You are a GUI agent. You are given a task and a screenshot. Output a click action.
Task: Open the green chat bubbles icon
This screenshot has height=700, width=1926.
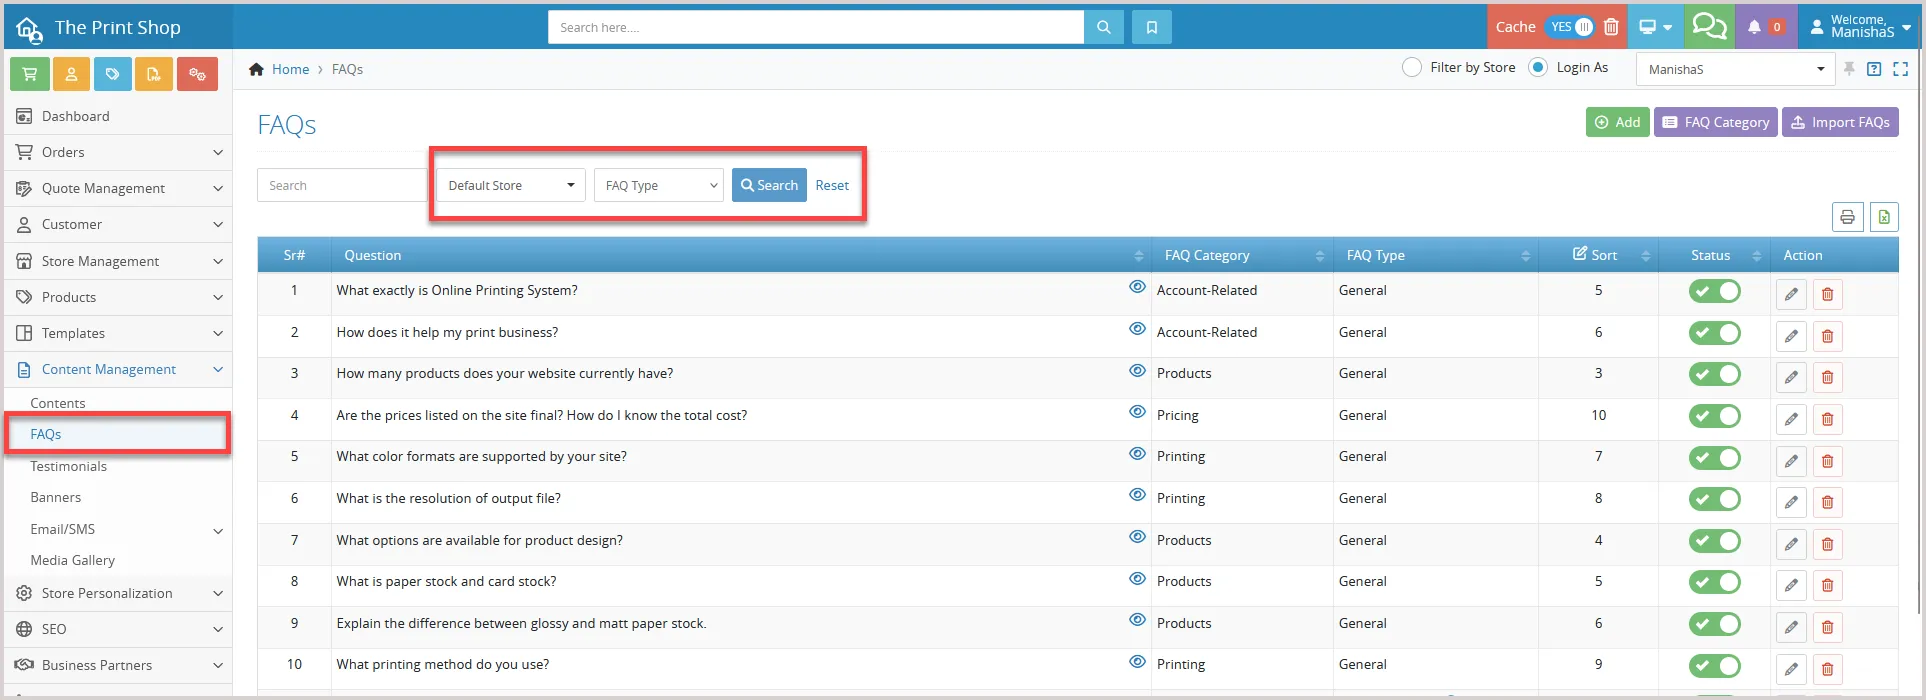1709,27
